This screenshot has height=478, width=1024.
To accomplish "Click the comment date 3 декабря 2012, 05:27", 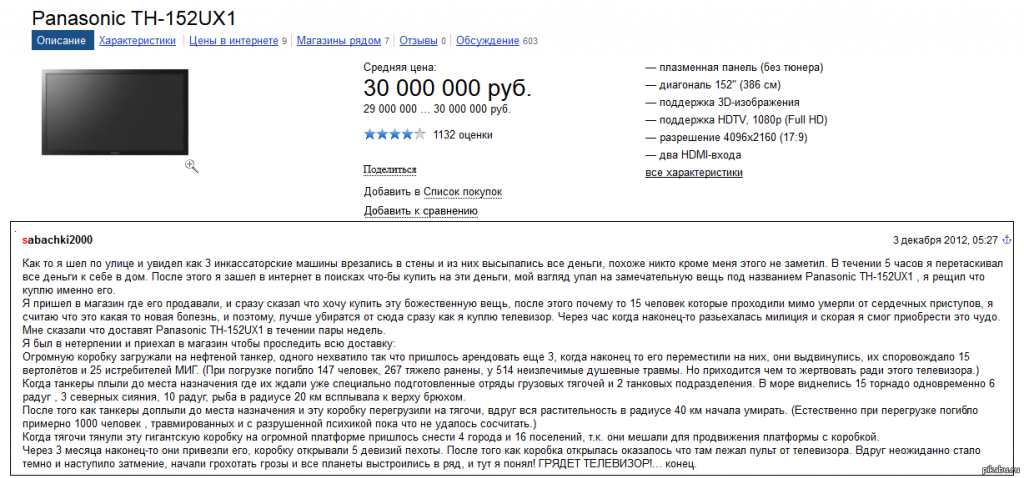I will tap(945, 240).
